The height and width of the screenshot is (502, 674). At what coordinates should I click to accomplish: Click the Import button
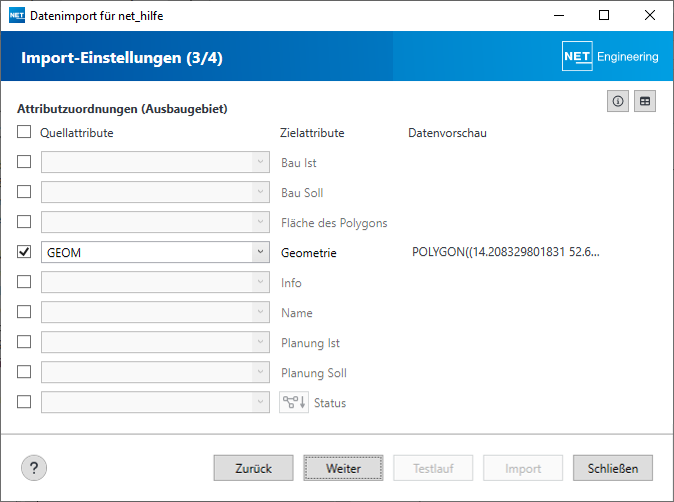point(523,468)
